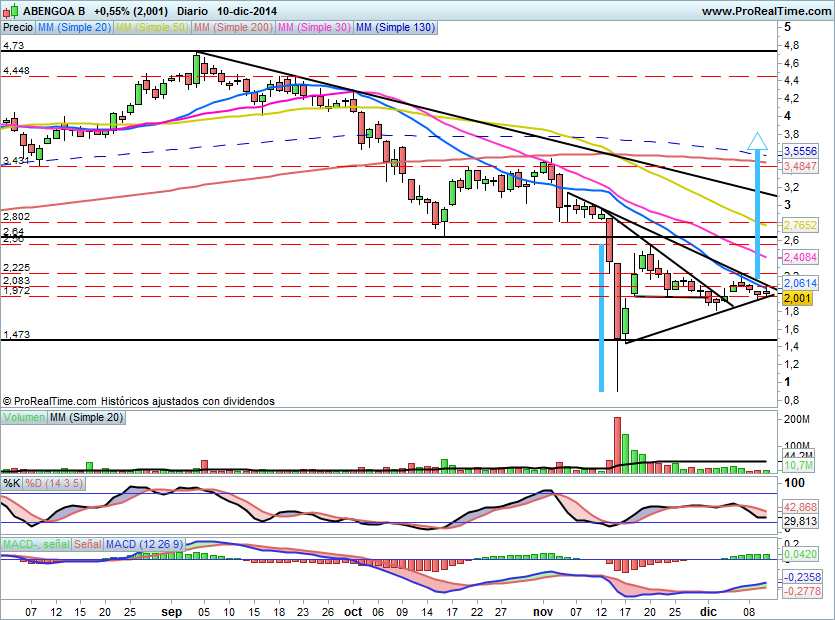Select the Precio indicator label
835x620 pixels.
(x=18, y=27)
